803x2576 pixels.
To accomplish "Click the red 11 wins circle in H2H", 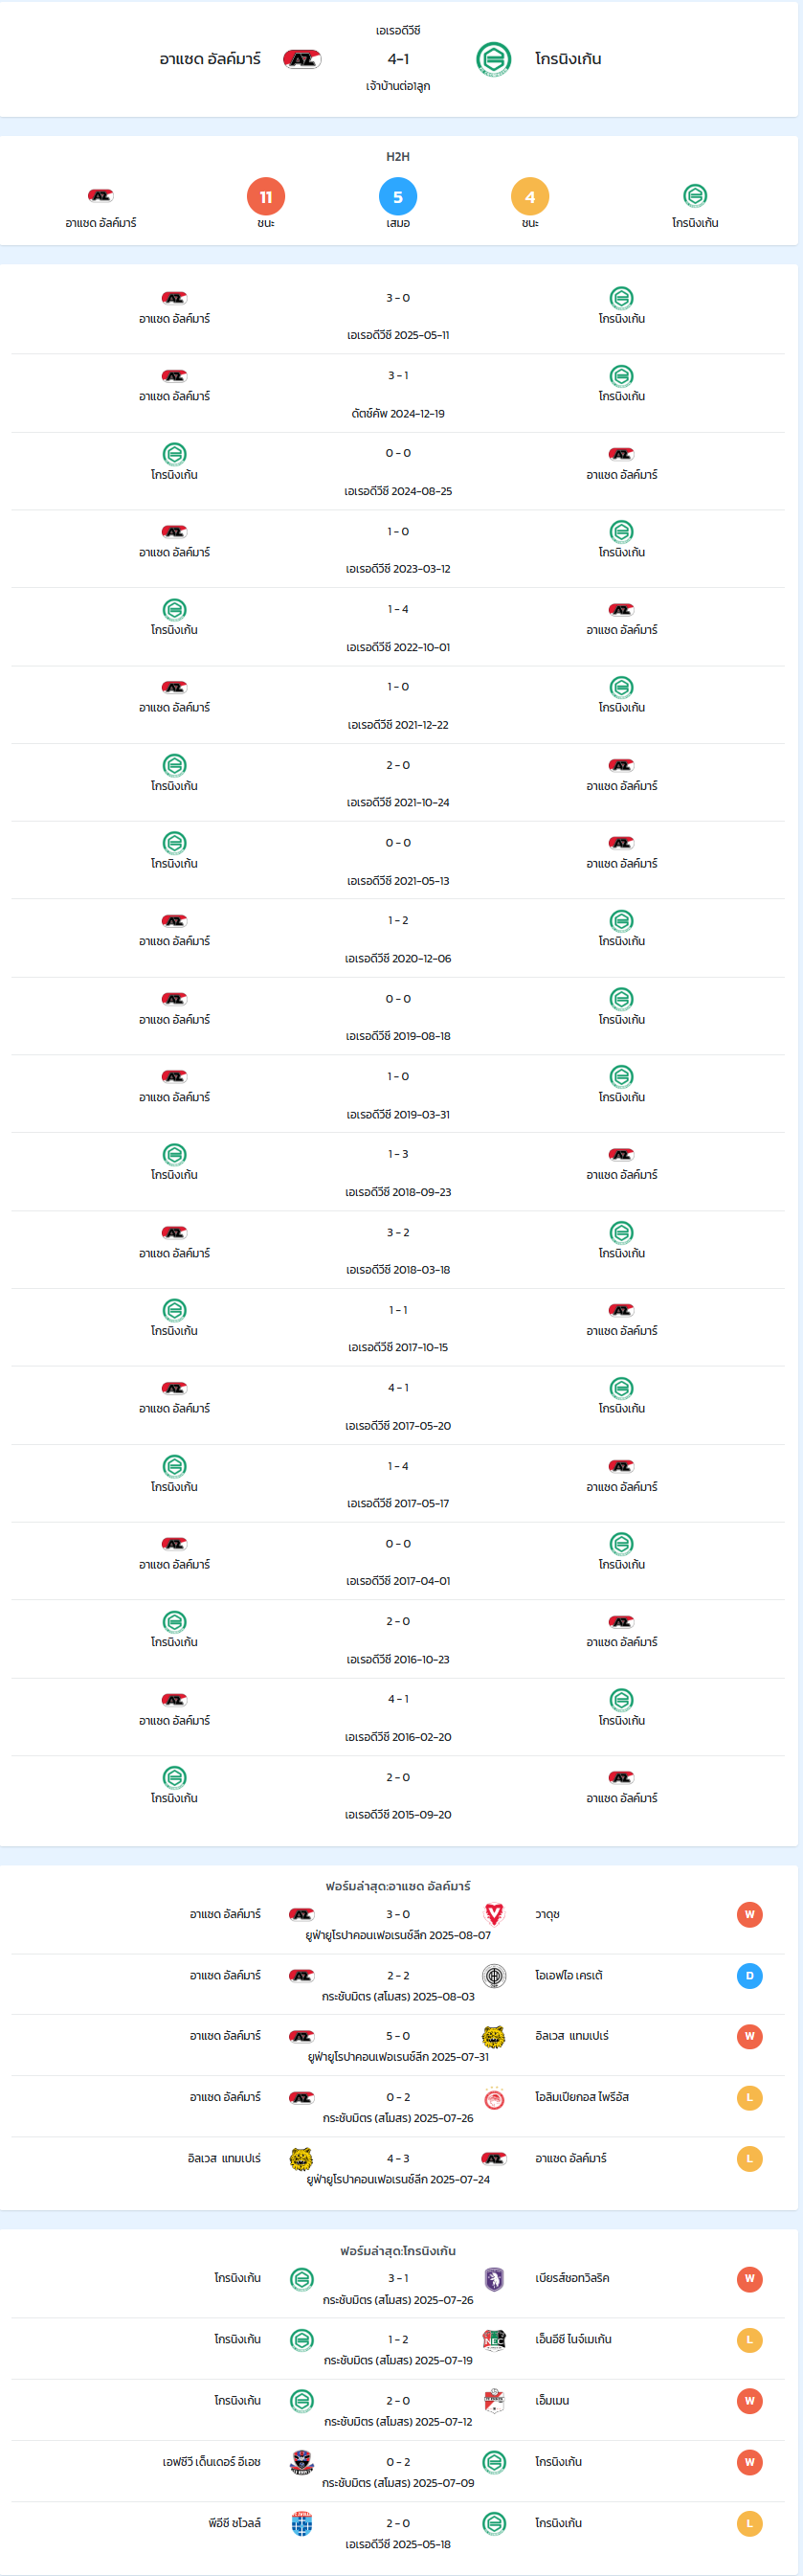I will tap(266, 197).
